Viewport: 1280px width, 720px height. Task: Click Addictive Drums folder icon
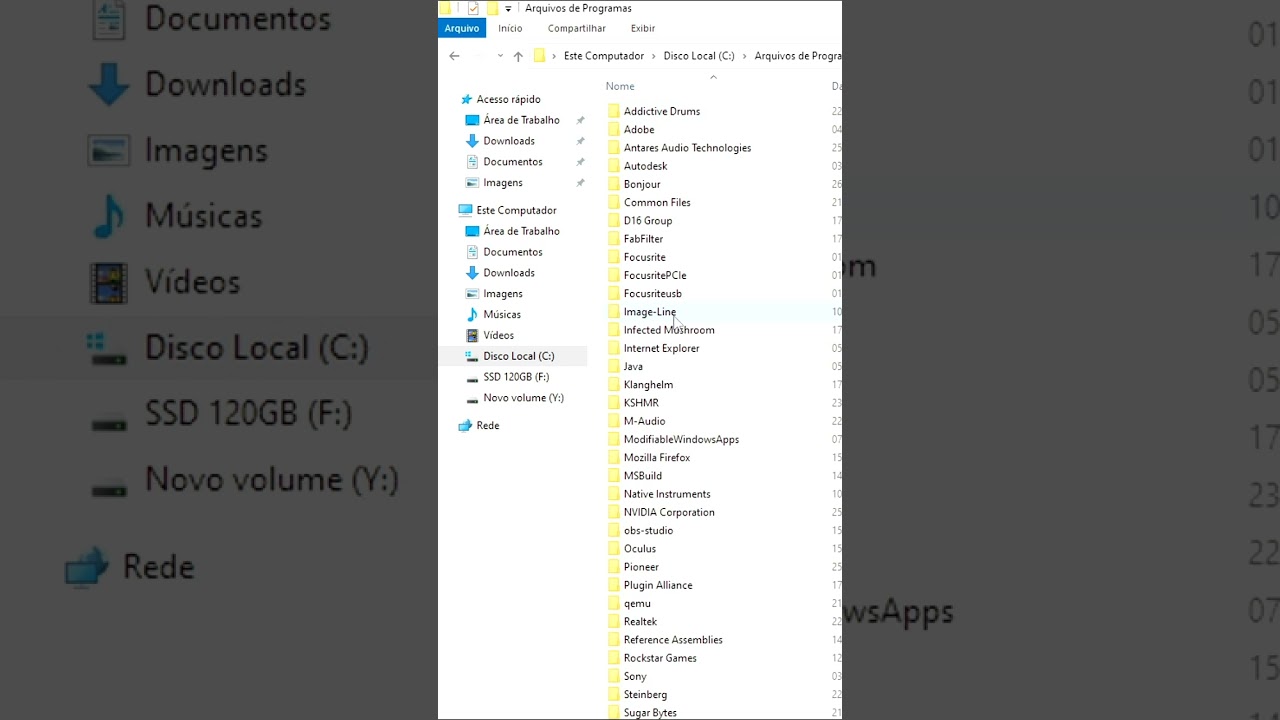[x=614, y=111]
